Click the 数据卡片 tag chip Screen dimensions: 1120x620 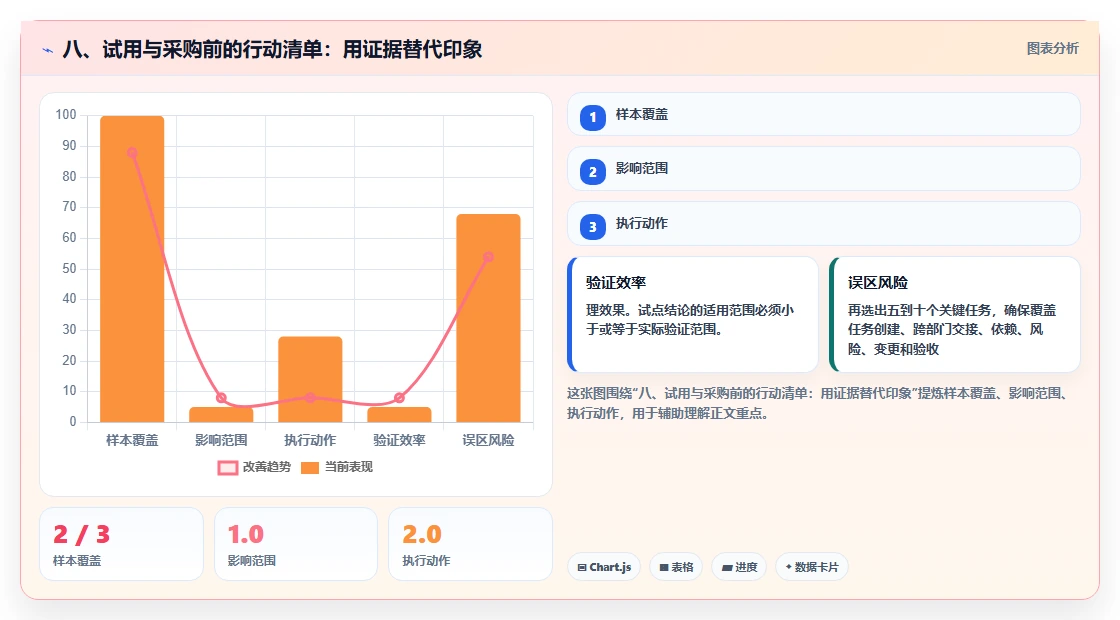tap(812, 567)
